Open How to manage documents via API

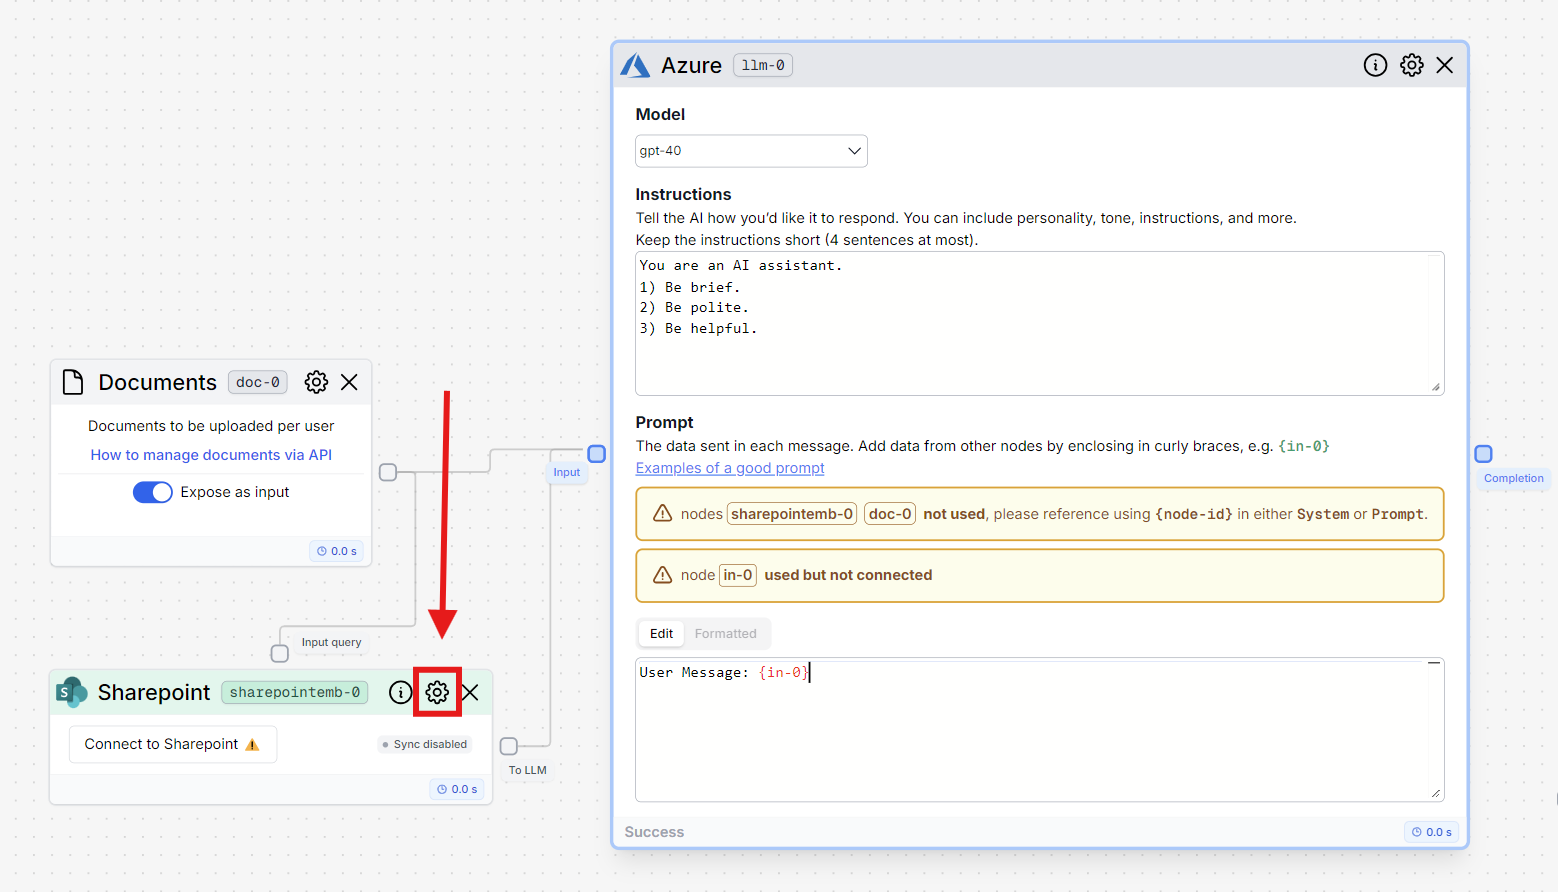pos(211,454)
